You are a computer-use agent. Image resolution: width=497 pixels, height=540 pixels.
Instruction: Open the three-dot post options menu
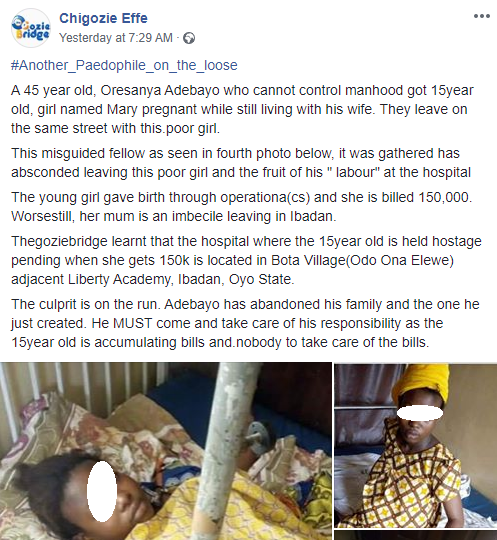[482, 16]
